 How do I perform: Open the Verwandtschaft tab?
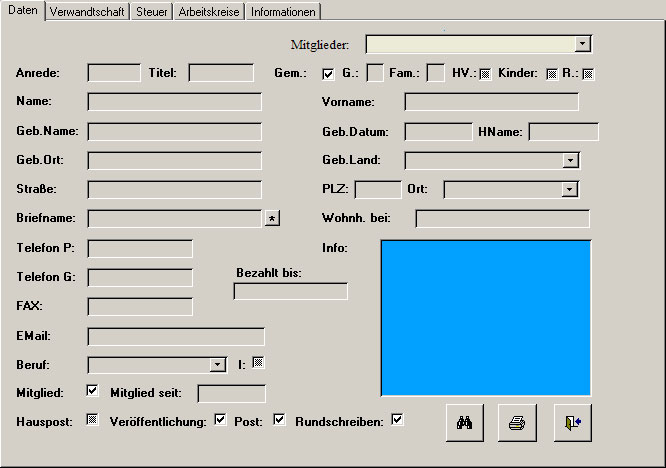87,12
